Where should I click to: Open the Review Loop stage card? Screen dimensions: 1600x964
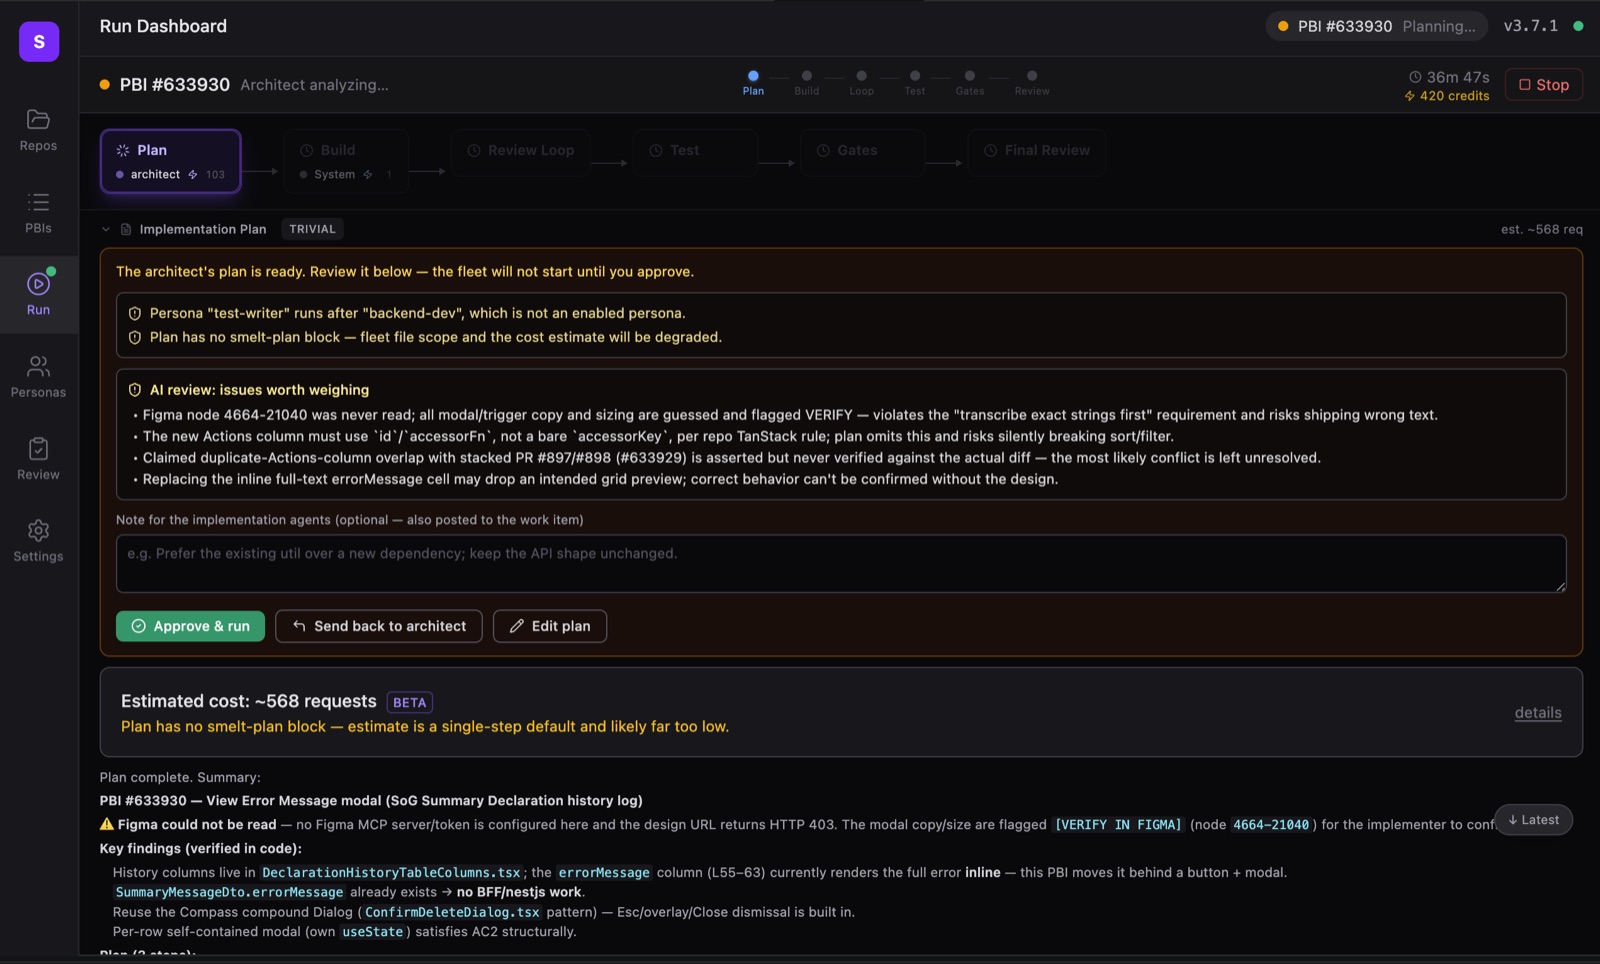(x=520, y=151)
